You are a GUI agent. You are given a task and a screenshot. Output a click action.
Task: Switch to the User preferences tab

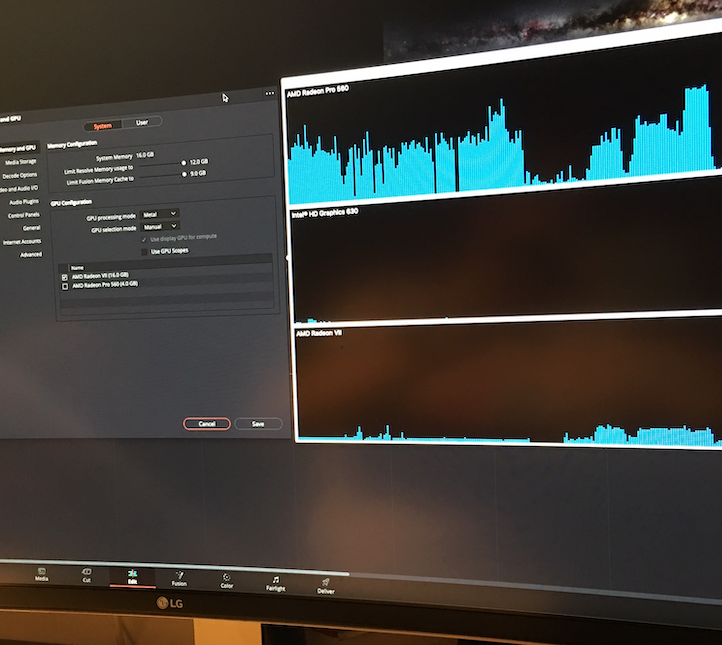pos(142,122)
